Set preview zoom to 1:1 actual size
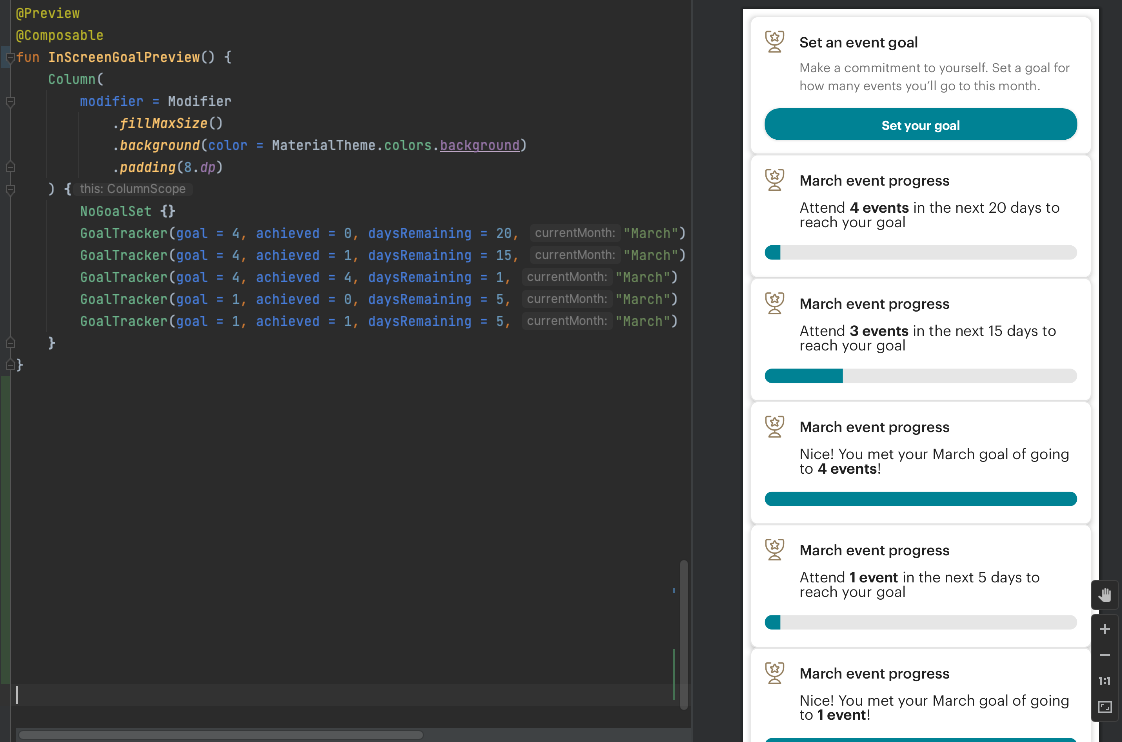The height and width of the screenshot is (742, 1122). (1104, 681)
